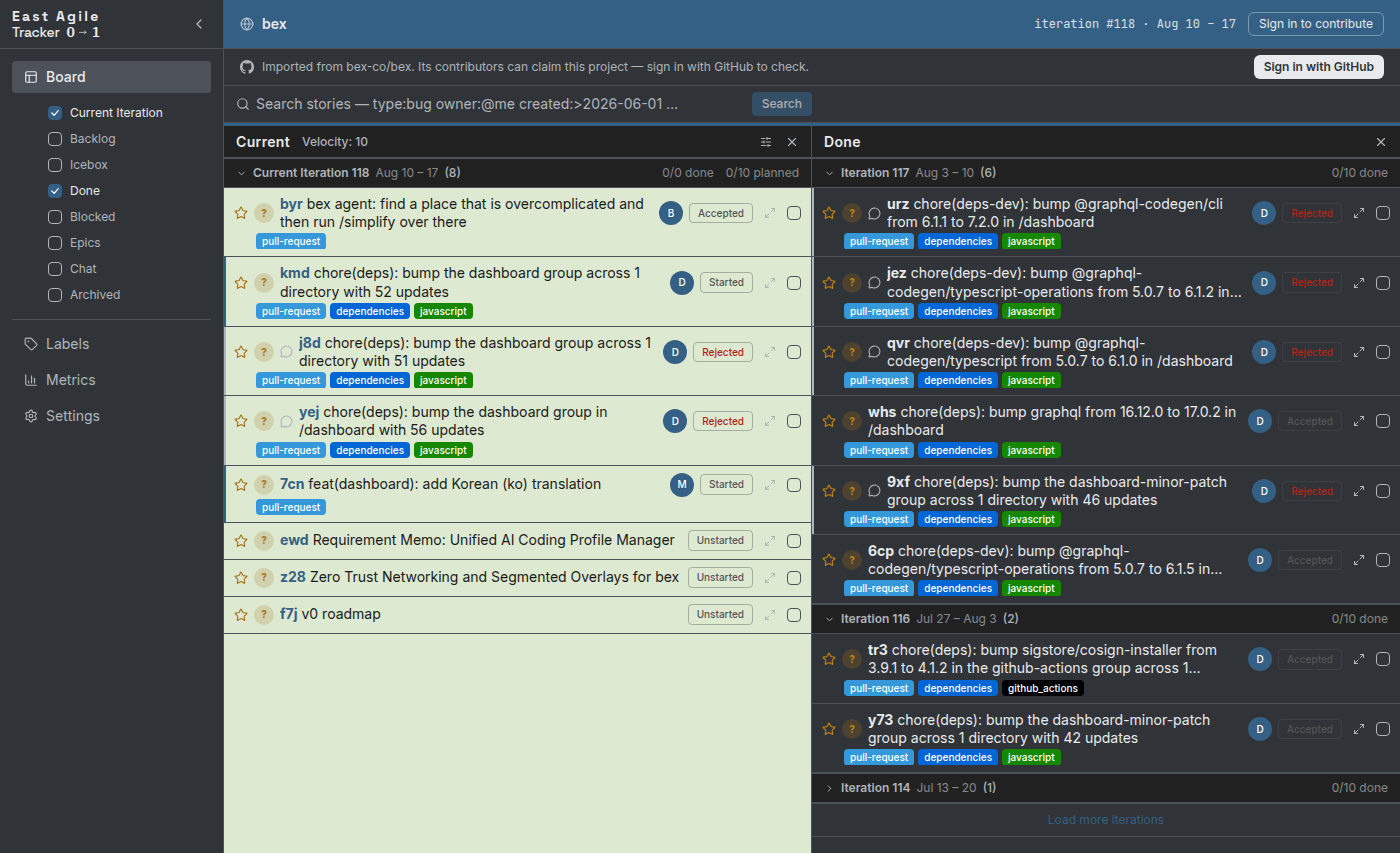Expand the byr story to full view
Screen dimensions: 1400x853
770,213
